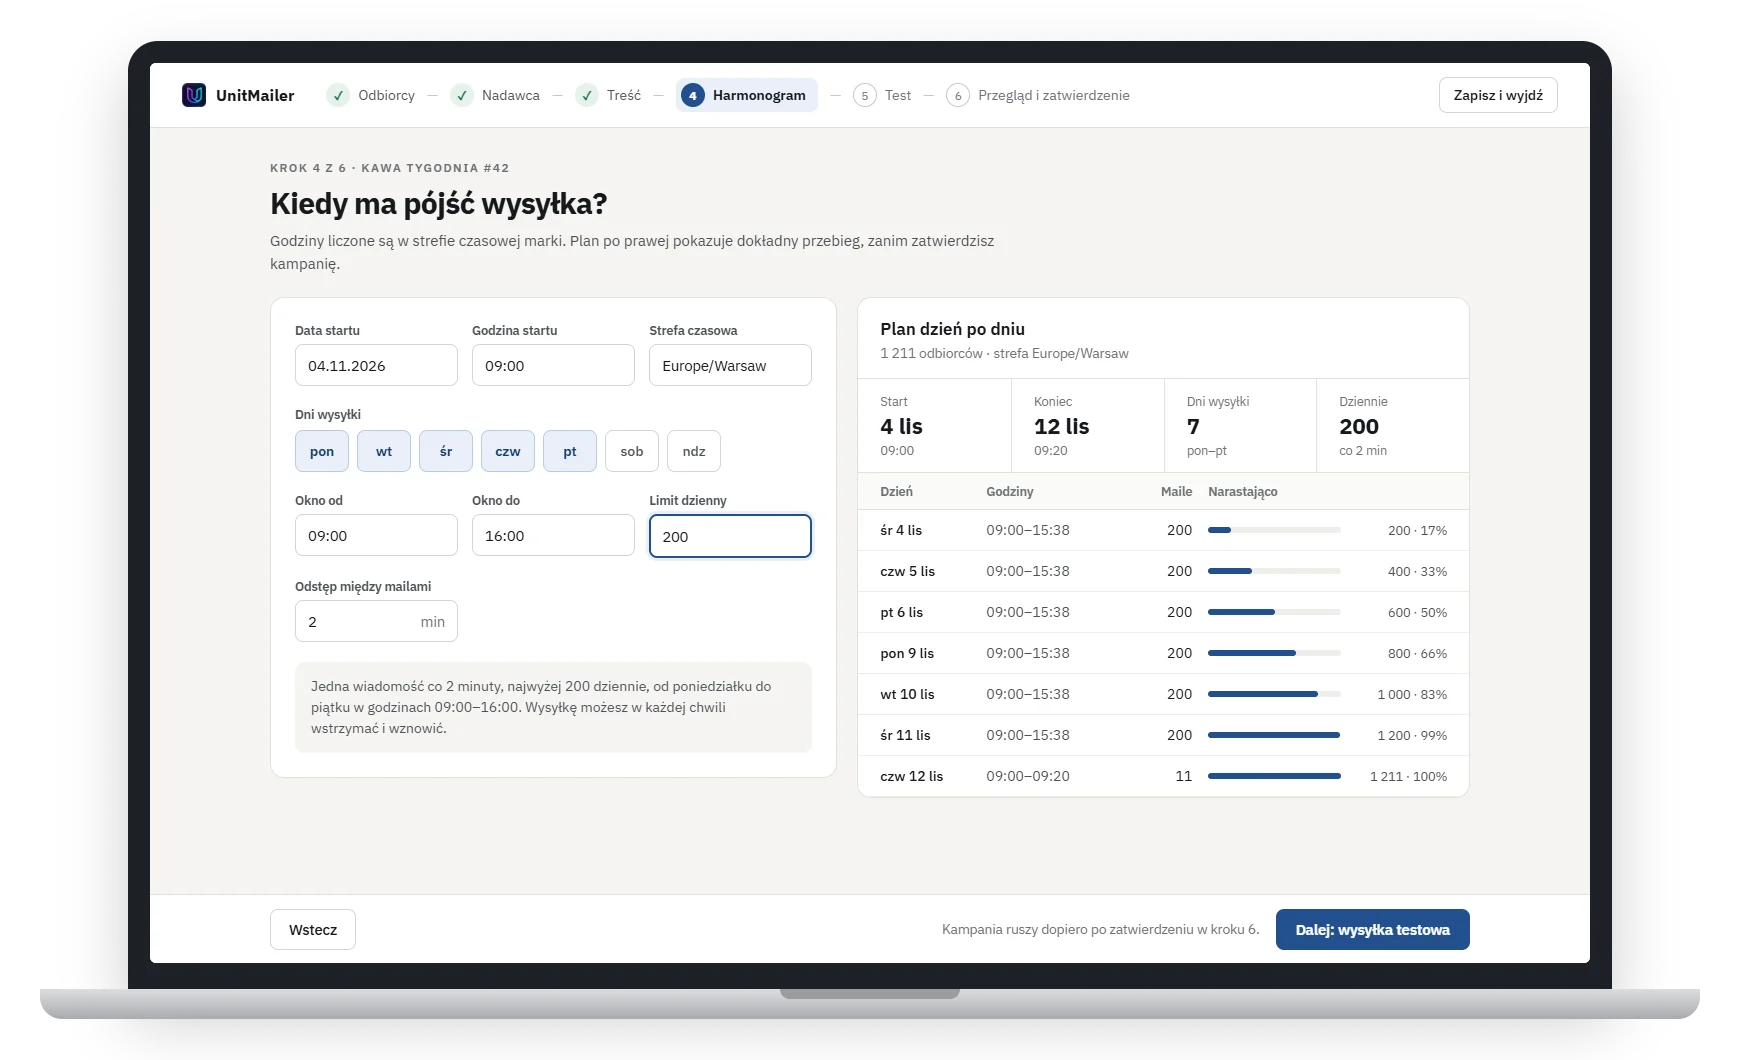The image size is (1740, 1060).
Task: Click the Zapisz i wyjdź button
Action: click(x=1498, y=95)
